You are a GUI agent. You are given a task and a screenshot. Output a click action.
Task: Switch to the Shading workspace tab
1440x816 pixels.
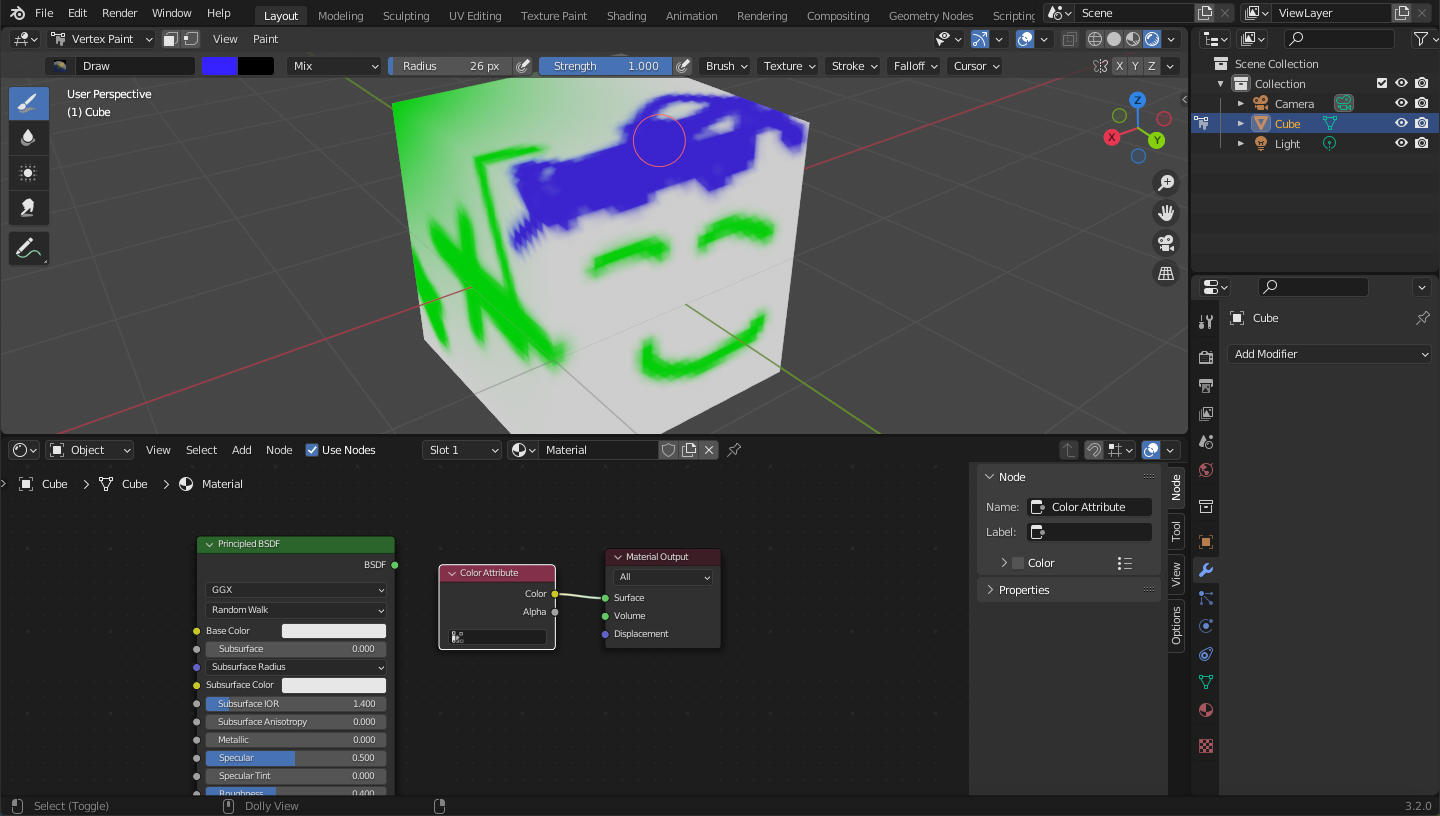point(626,16)
